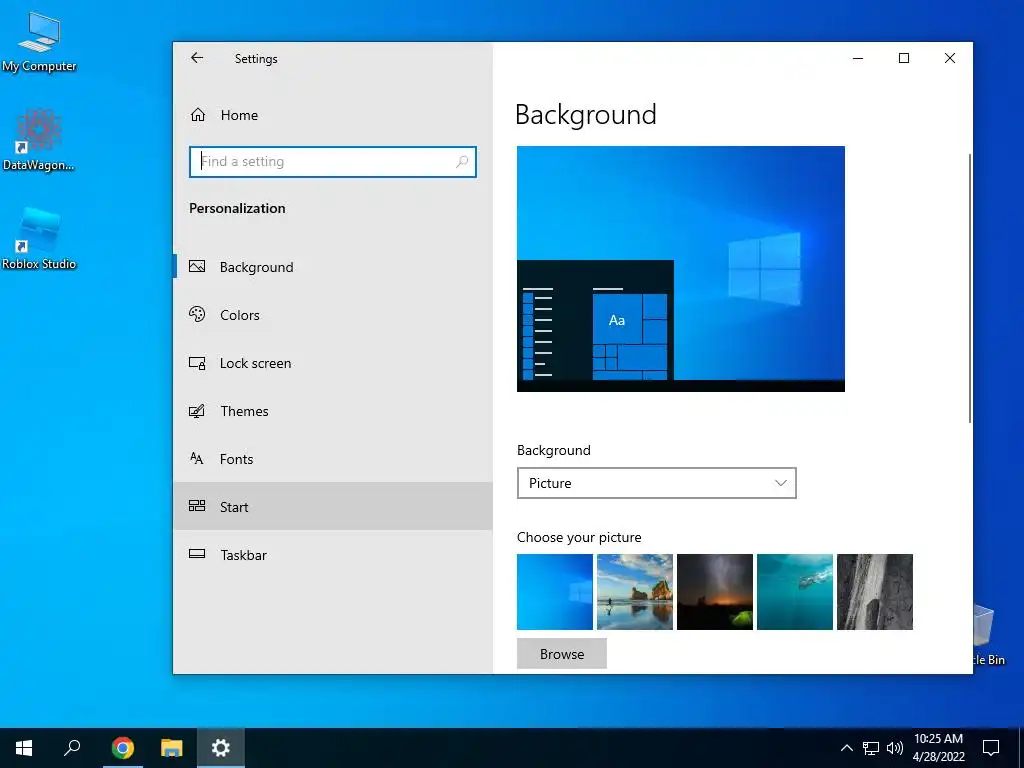
Task: Click the Browse button
Action: (562, 654)
